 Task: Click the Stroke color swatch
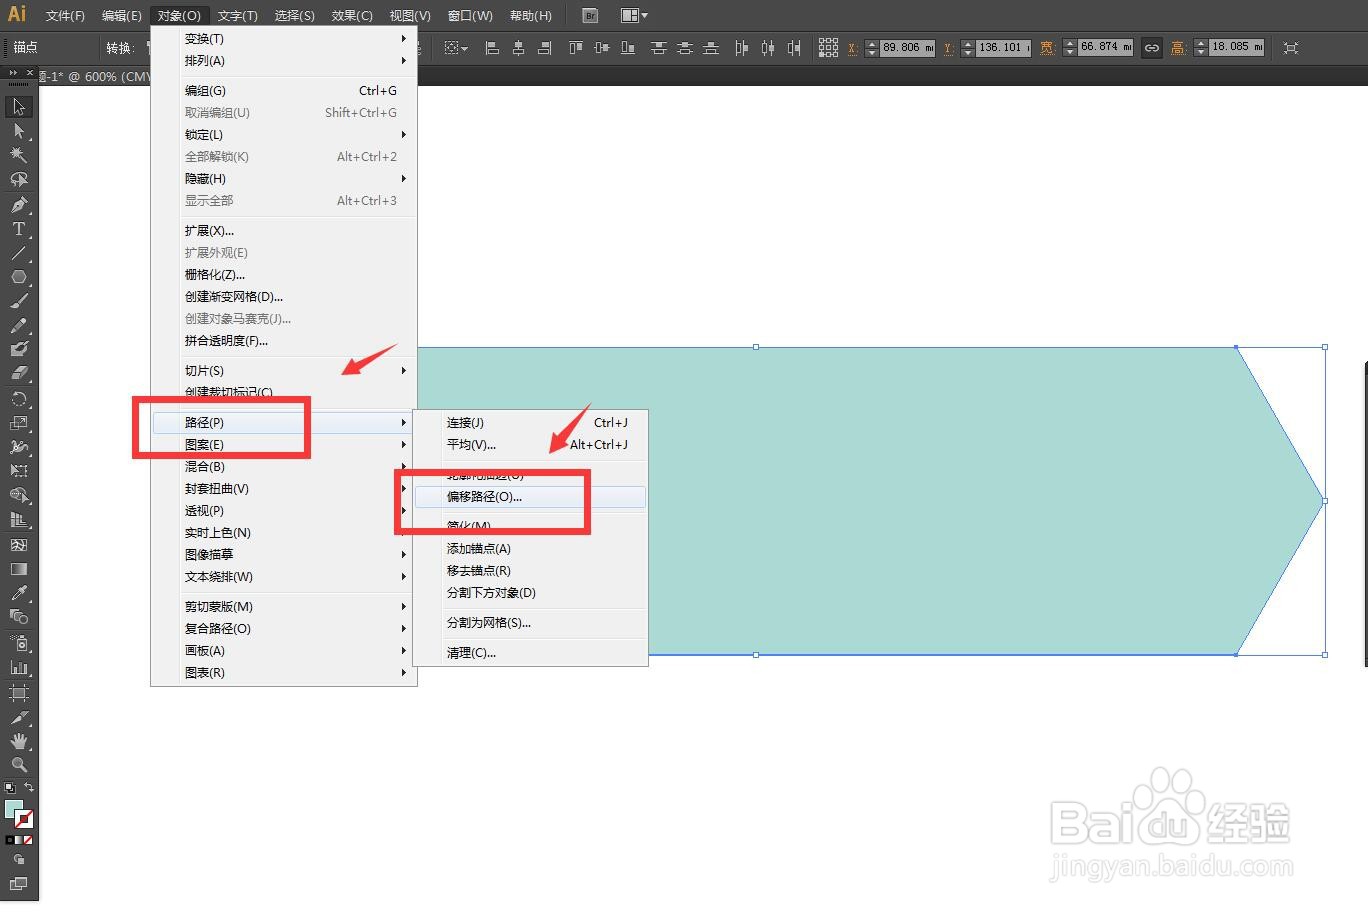(24, 819)
